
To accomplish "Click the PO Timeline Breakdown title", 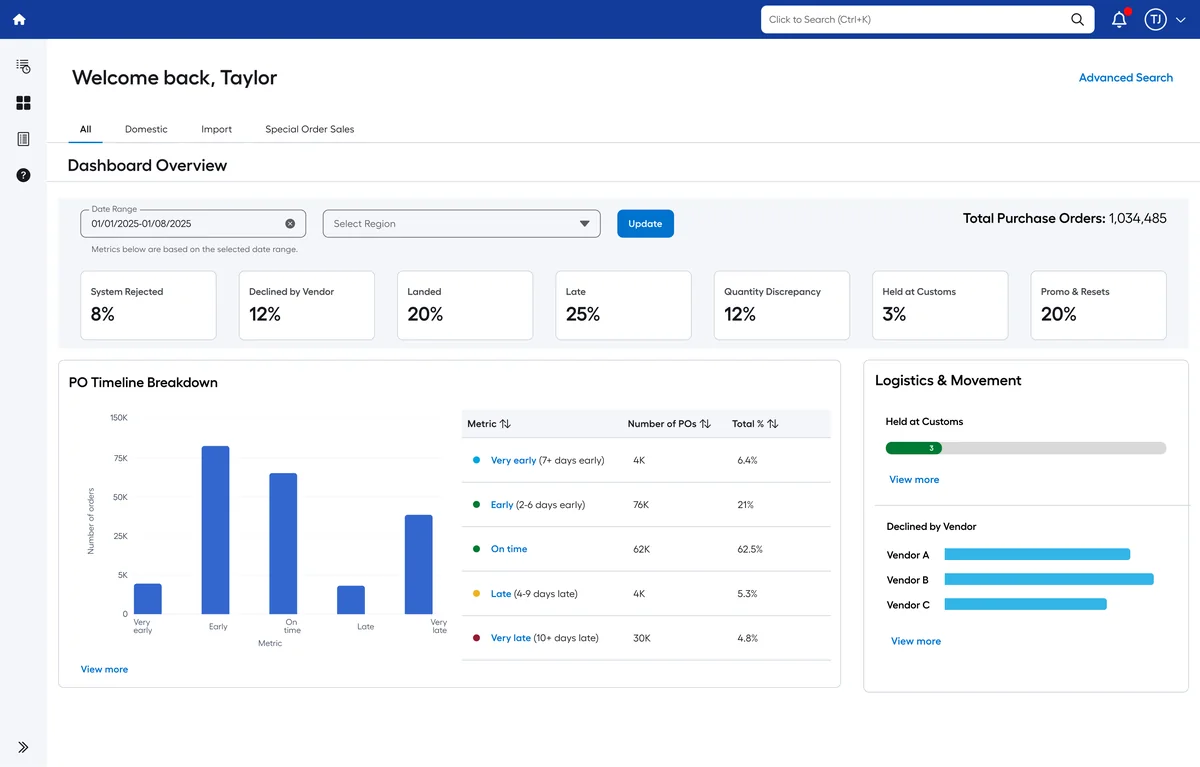I will click(143, 382).
